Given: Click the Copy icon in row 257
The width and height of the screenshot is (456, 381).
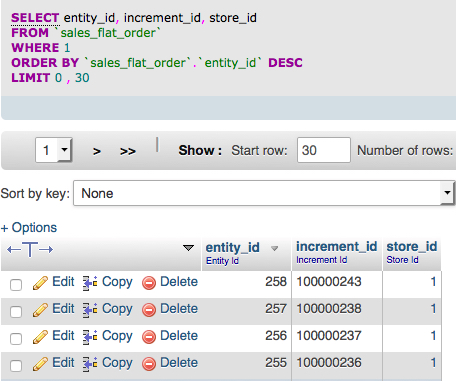Looking at the screenshot, I should coord(90,310).
